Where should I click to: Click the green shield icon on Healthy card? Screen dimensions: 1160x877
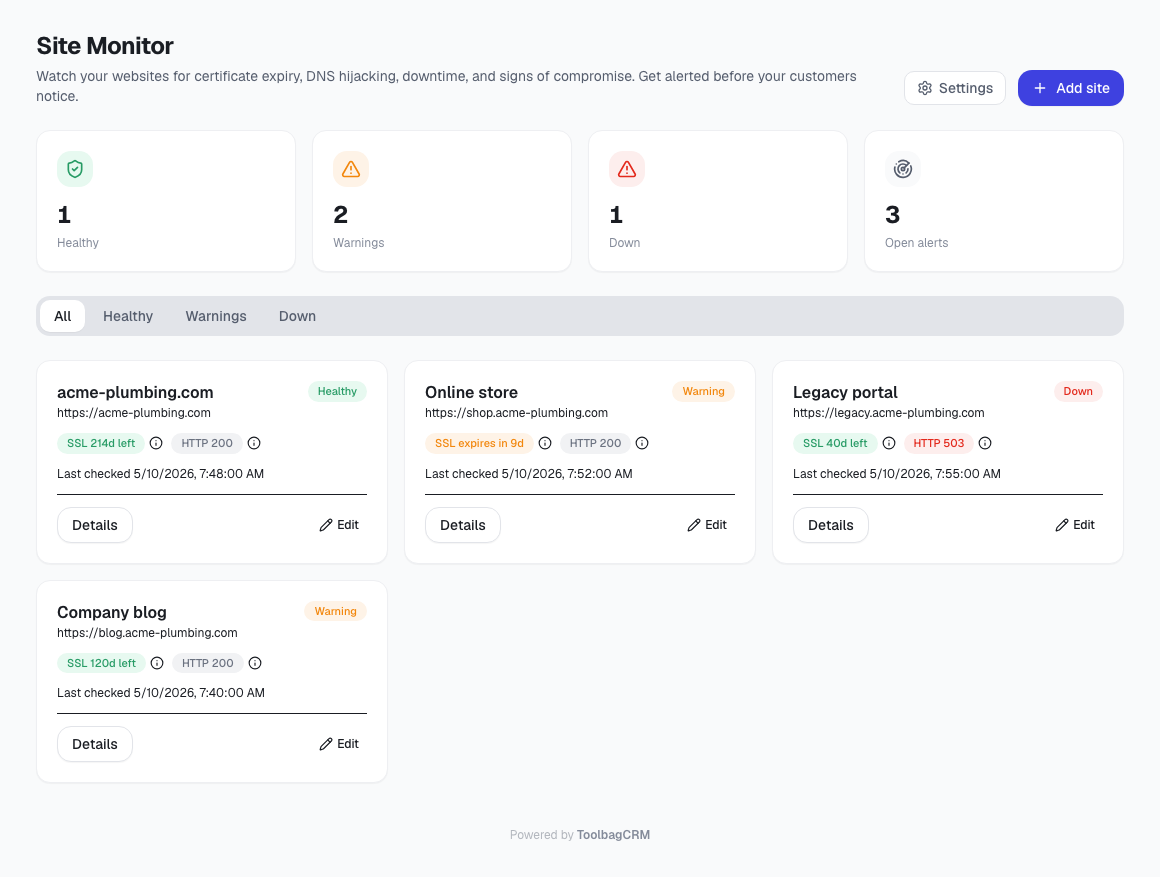coord(75,169)
